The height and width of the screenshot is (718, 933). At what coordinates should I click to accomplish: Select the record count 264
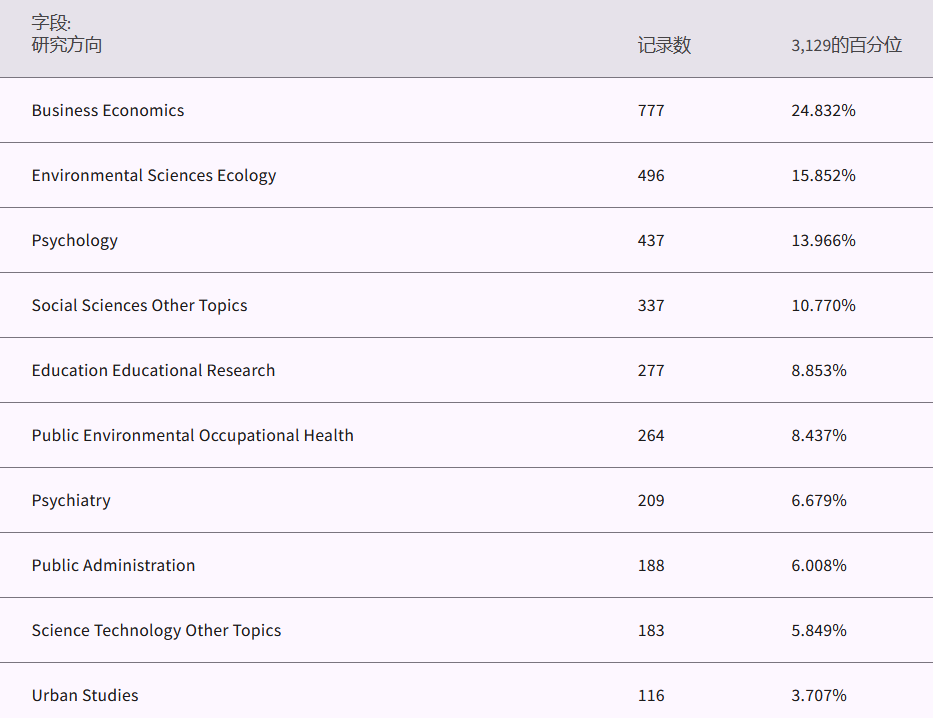tap(651, 435)
